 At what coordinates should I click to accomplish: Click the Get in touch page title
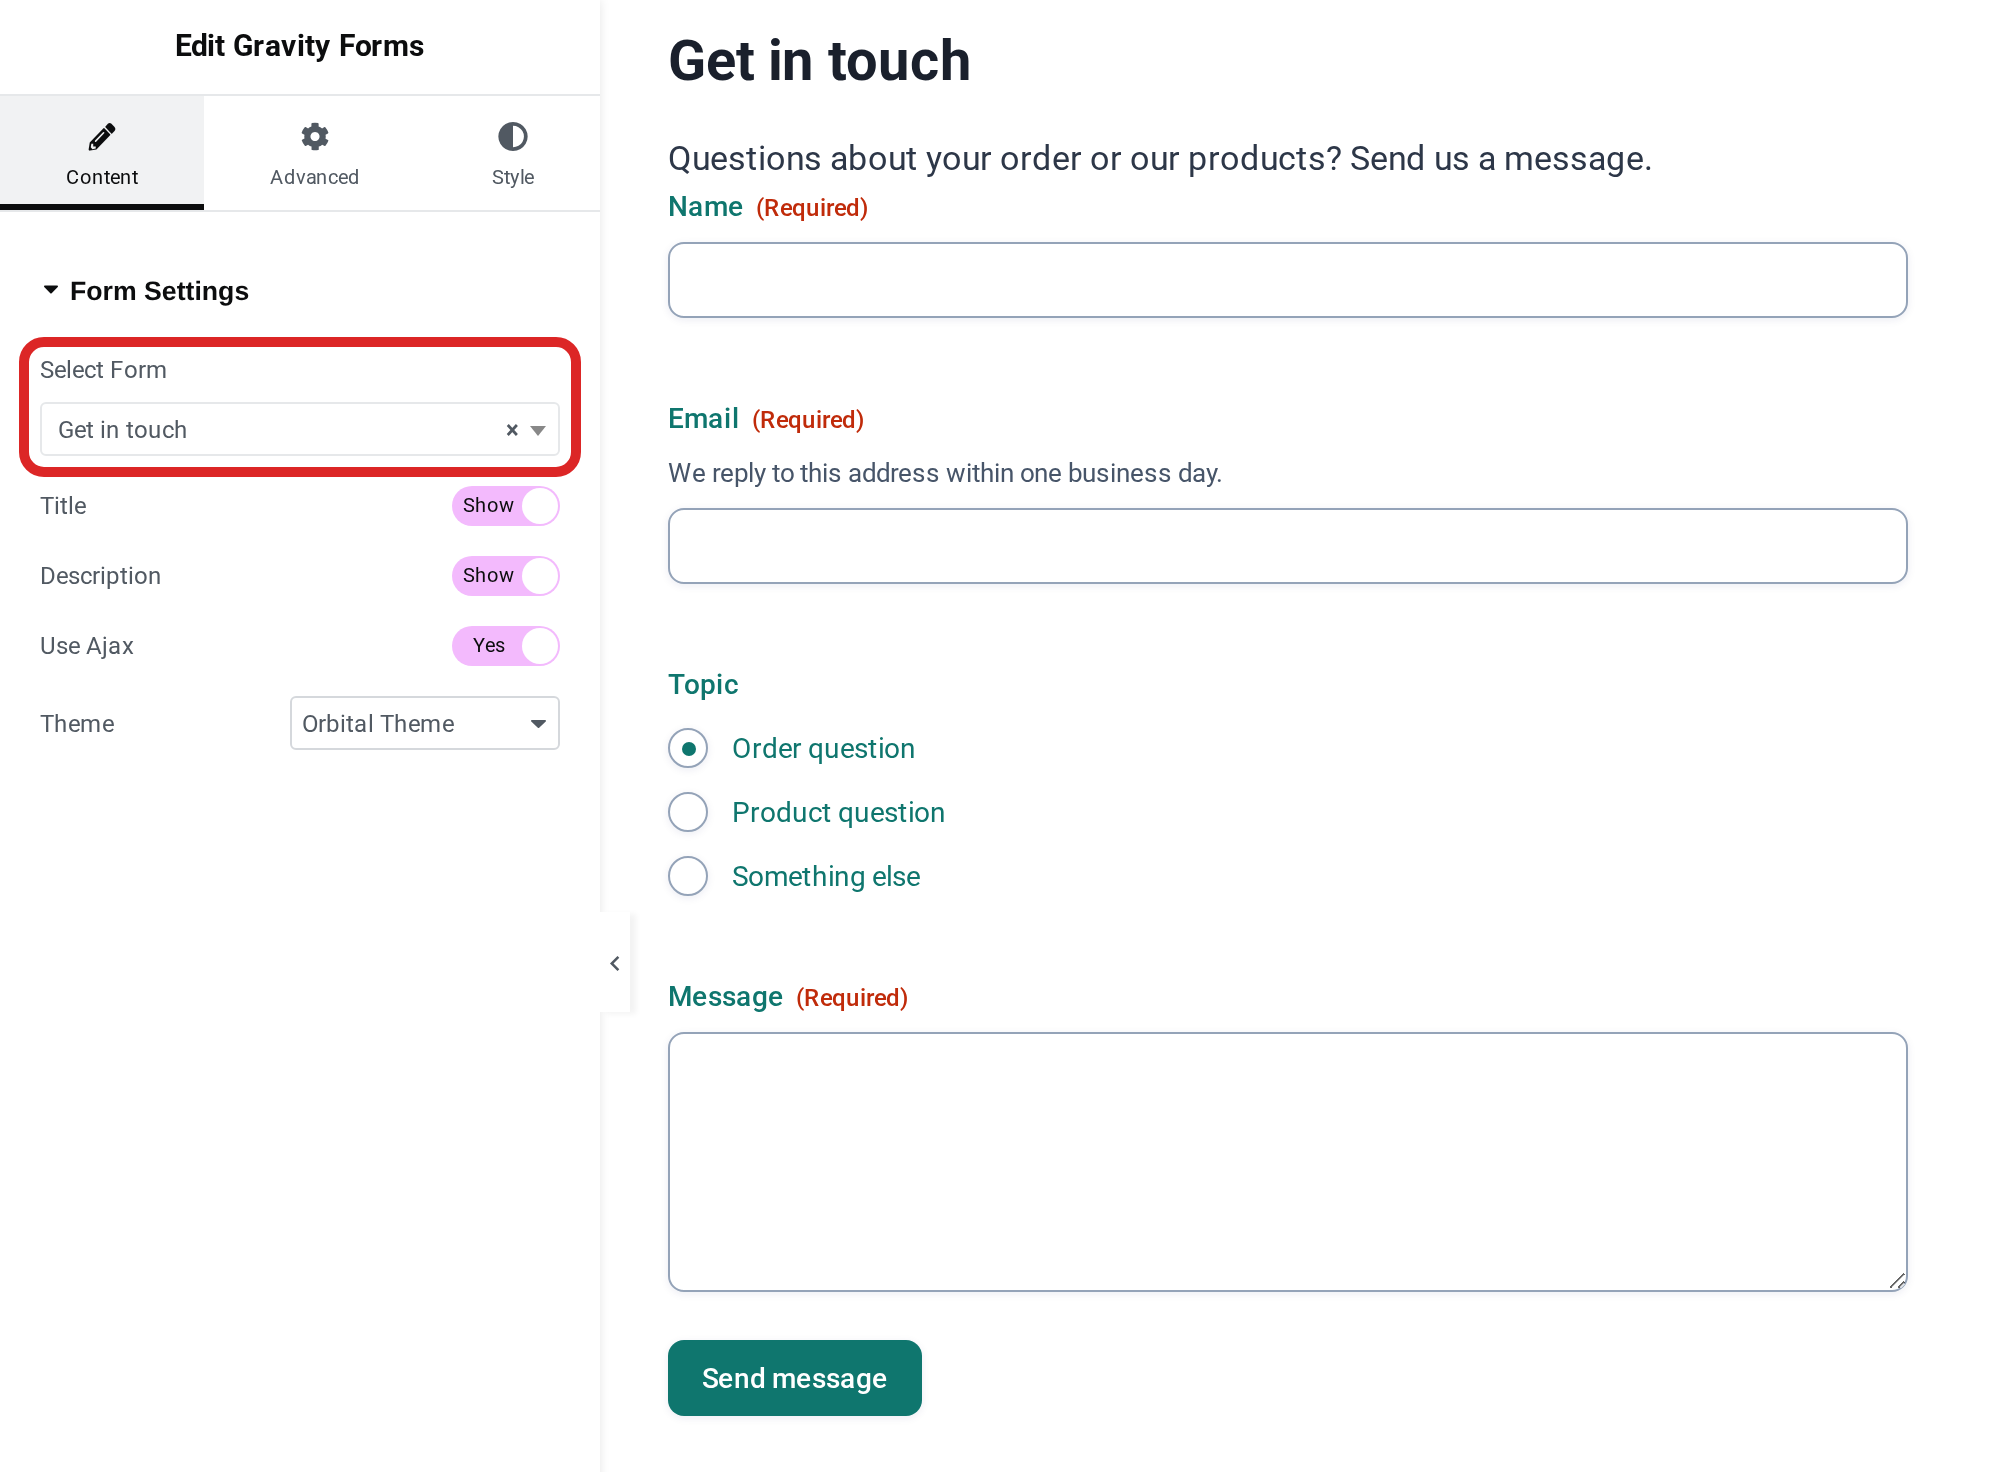819,61
